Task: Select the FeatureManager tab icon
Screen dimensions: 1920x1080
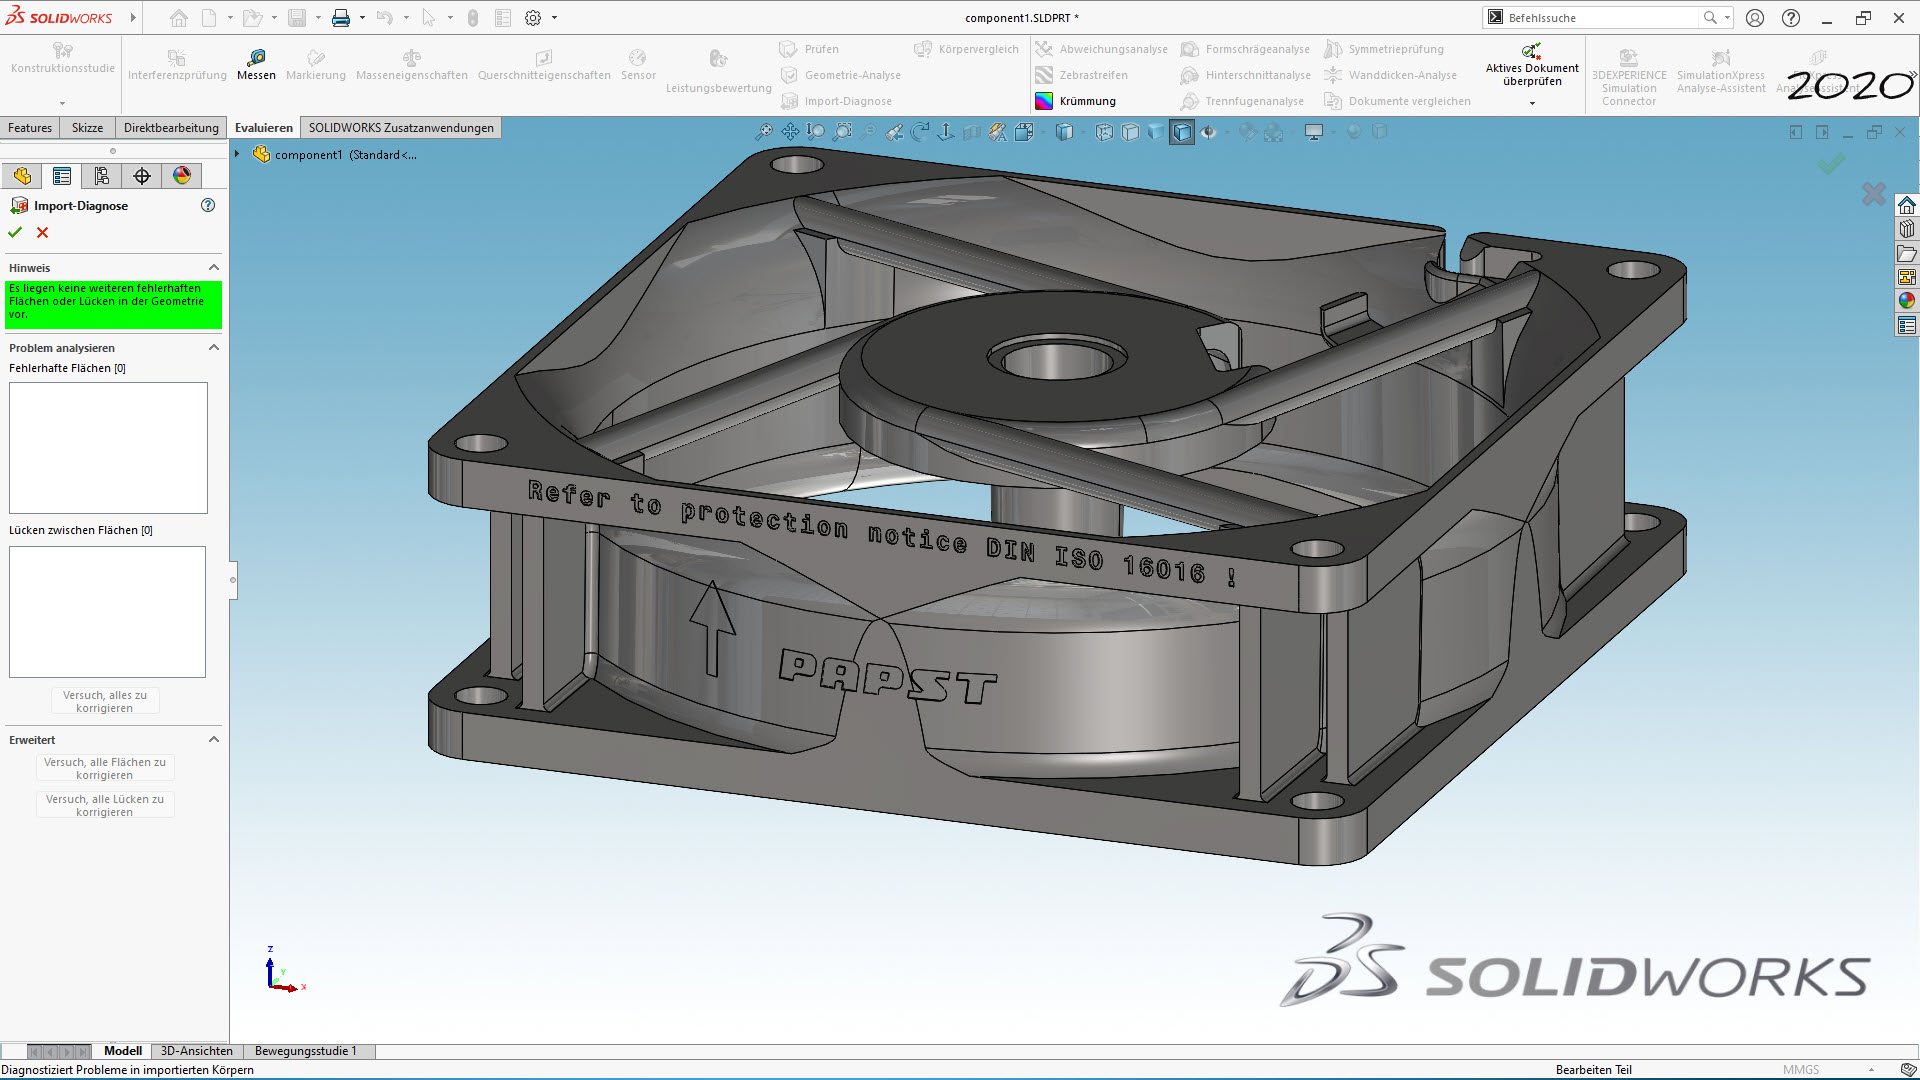Action: [x=22, y=176]
